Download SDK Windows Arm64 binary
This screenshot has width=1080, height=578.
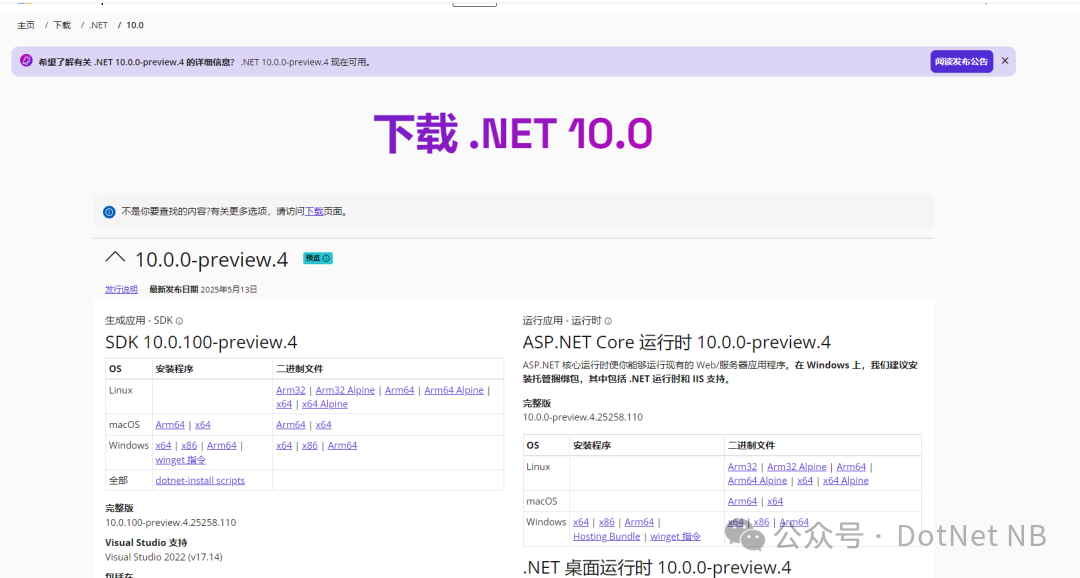click(x=342, y=446)
